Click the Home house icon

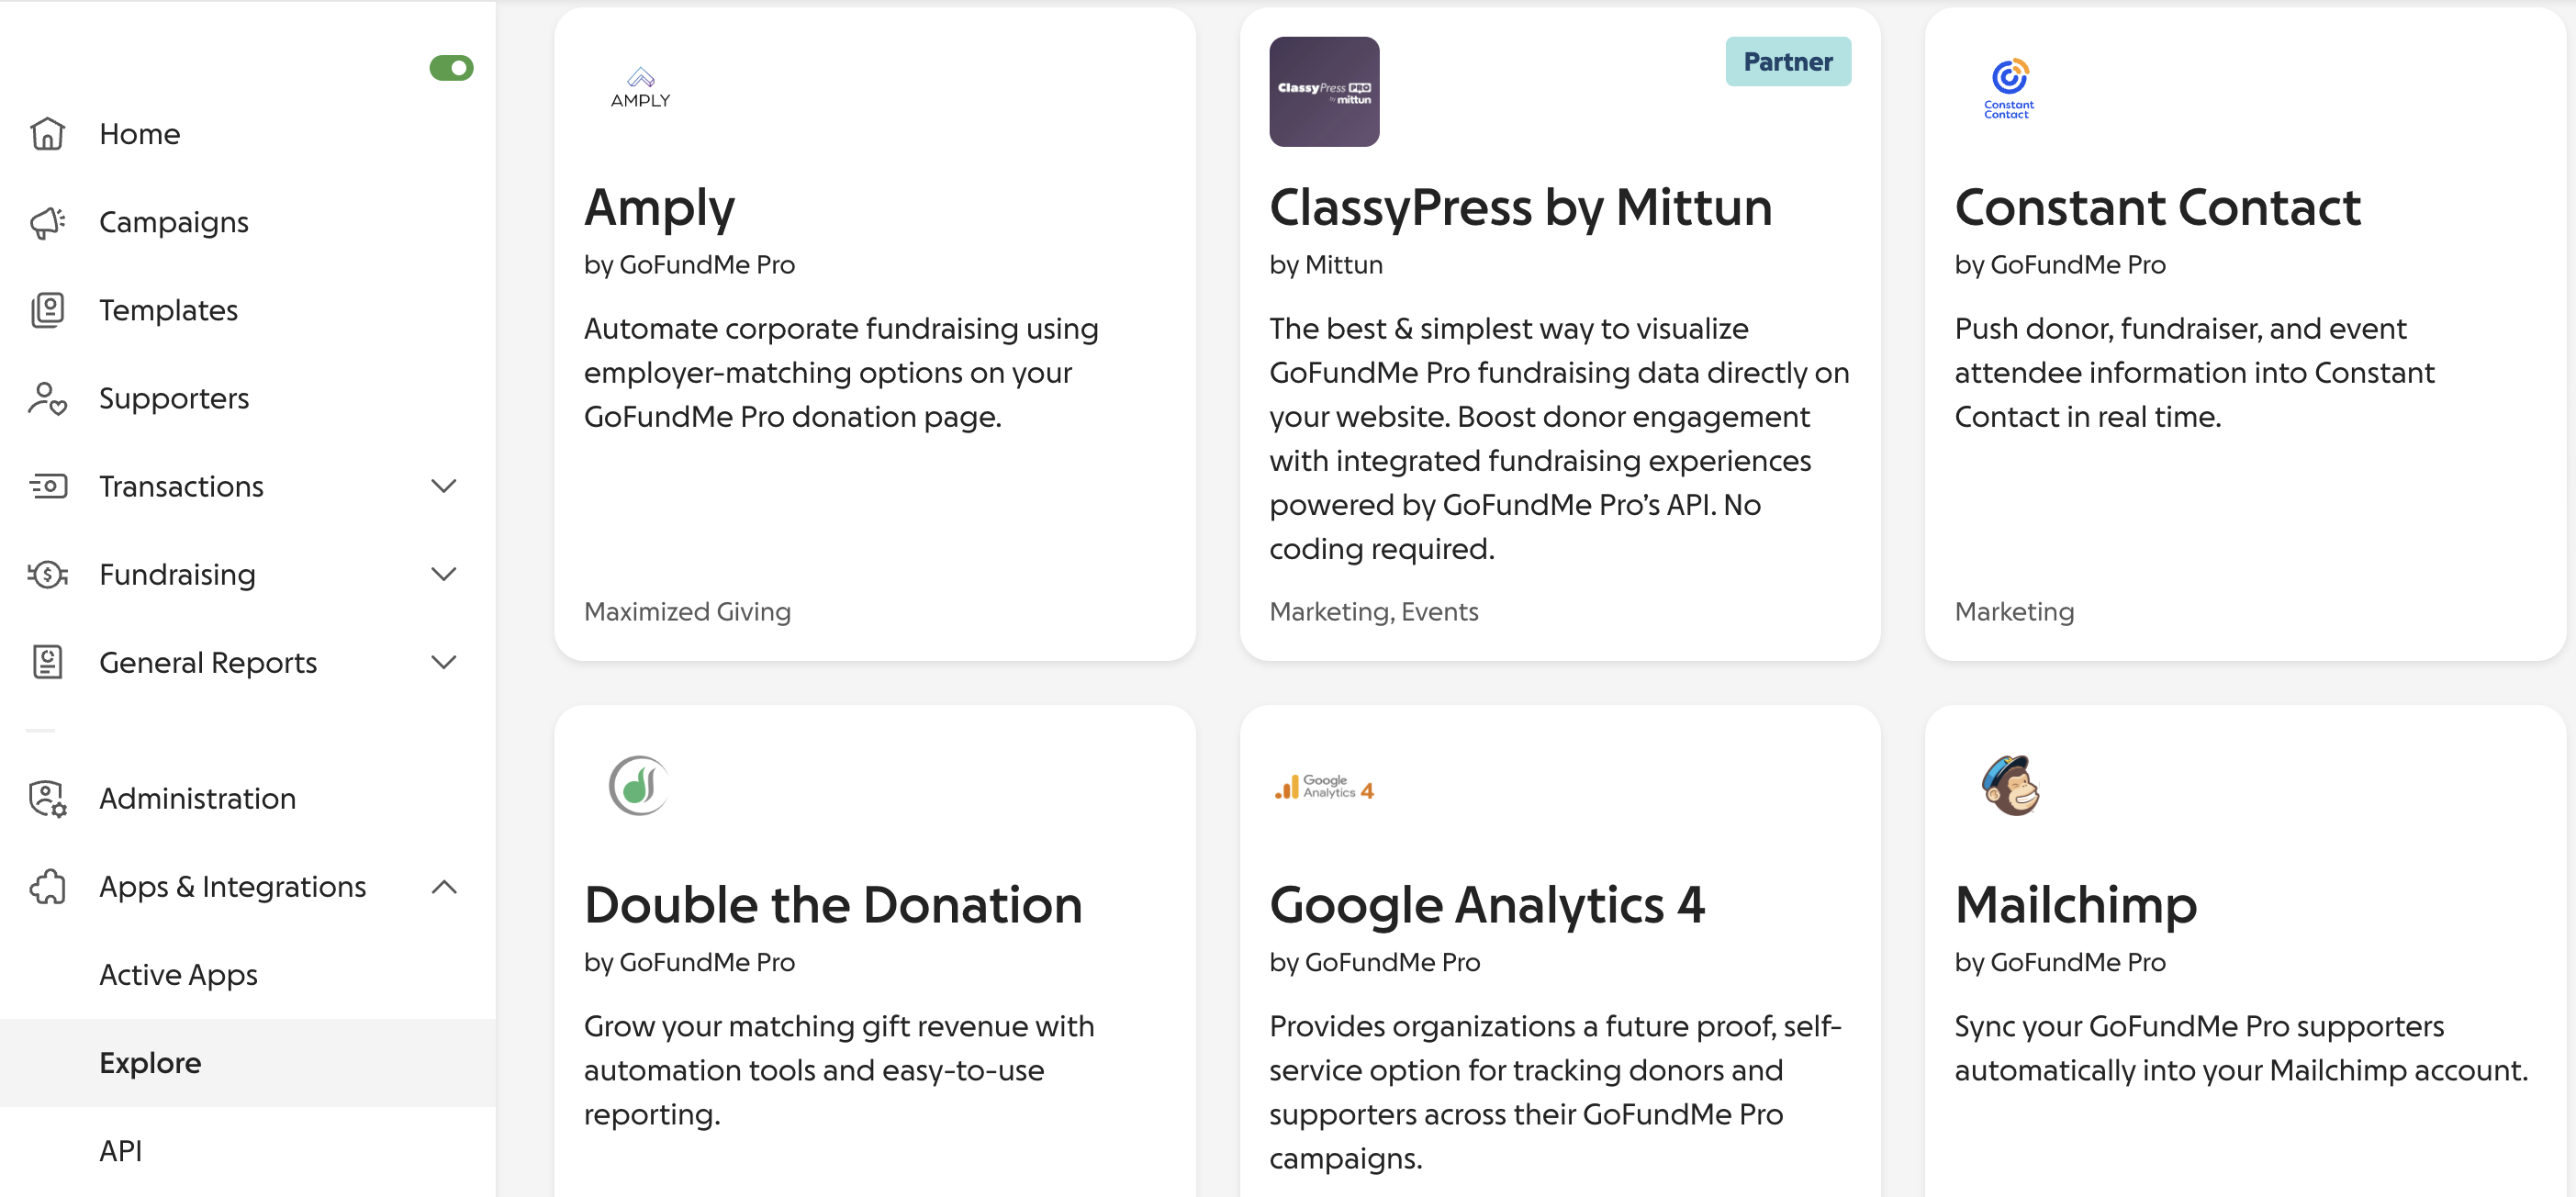(47, 133)
